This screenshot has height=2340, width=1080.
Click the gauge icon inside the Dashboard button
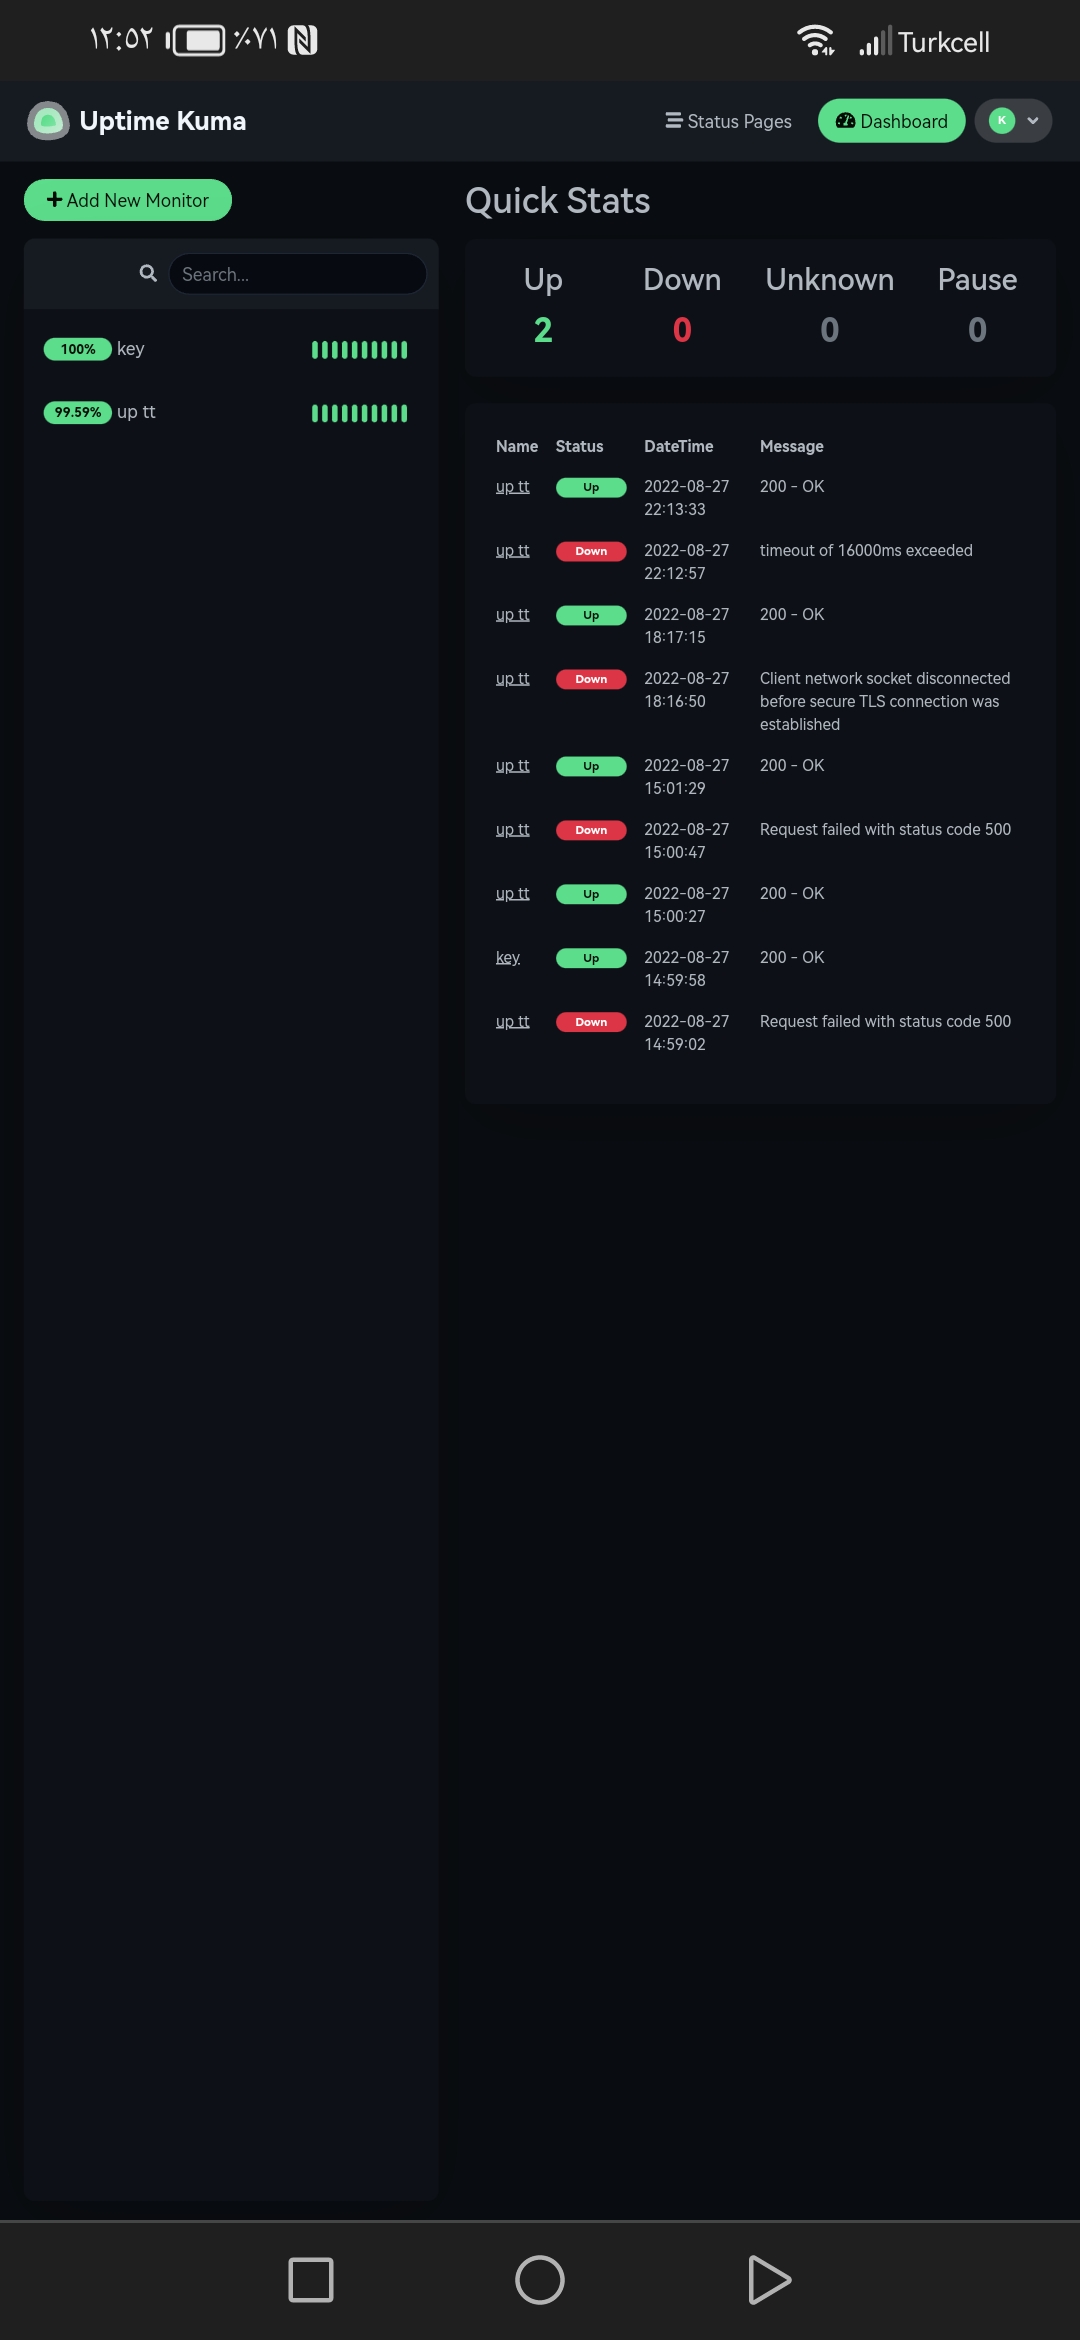point(846,120)
